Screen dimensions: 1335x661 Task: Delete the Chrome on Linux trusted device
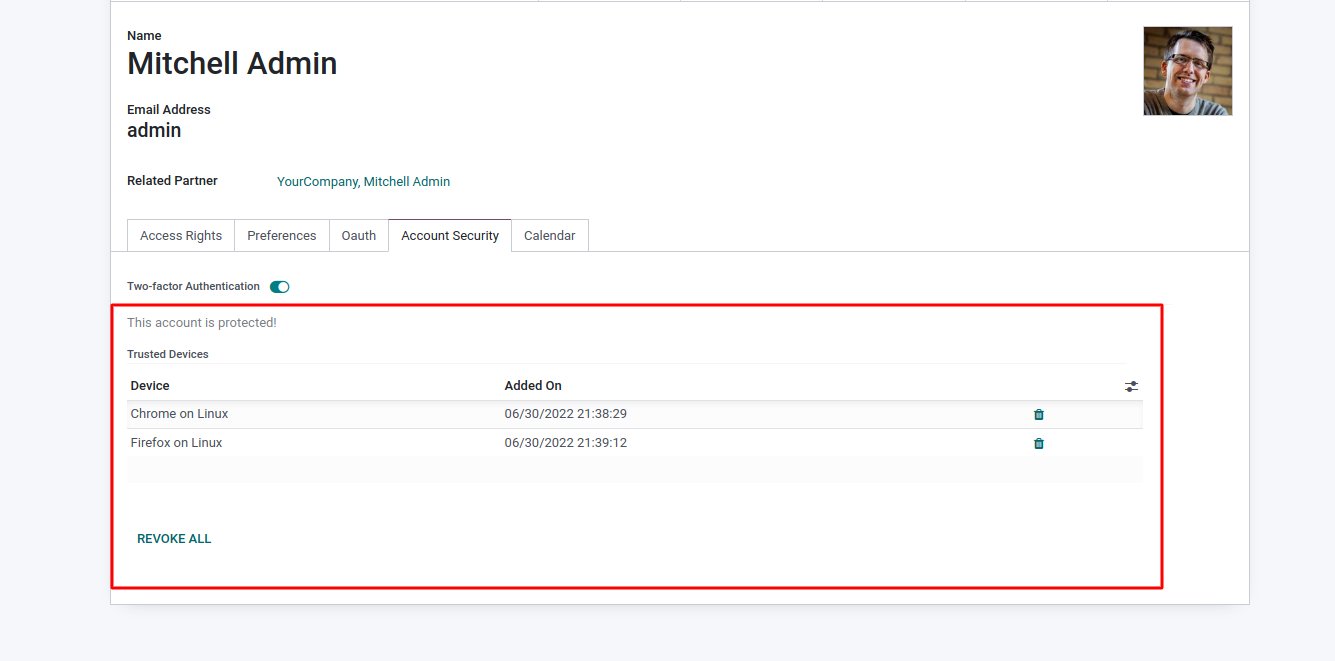(x=1038, y=415)
